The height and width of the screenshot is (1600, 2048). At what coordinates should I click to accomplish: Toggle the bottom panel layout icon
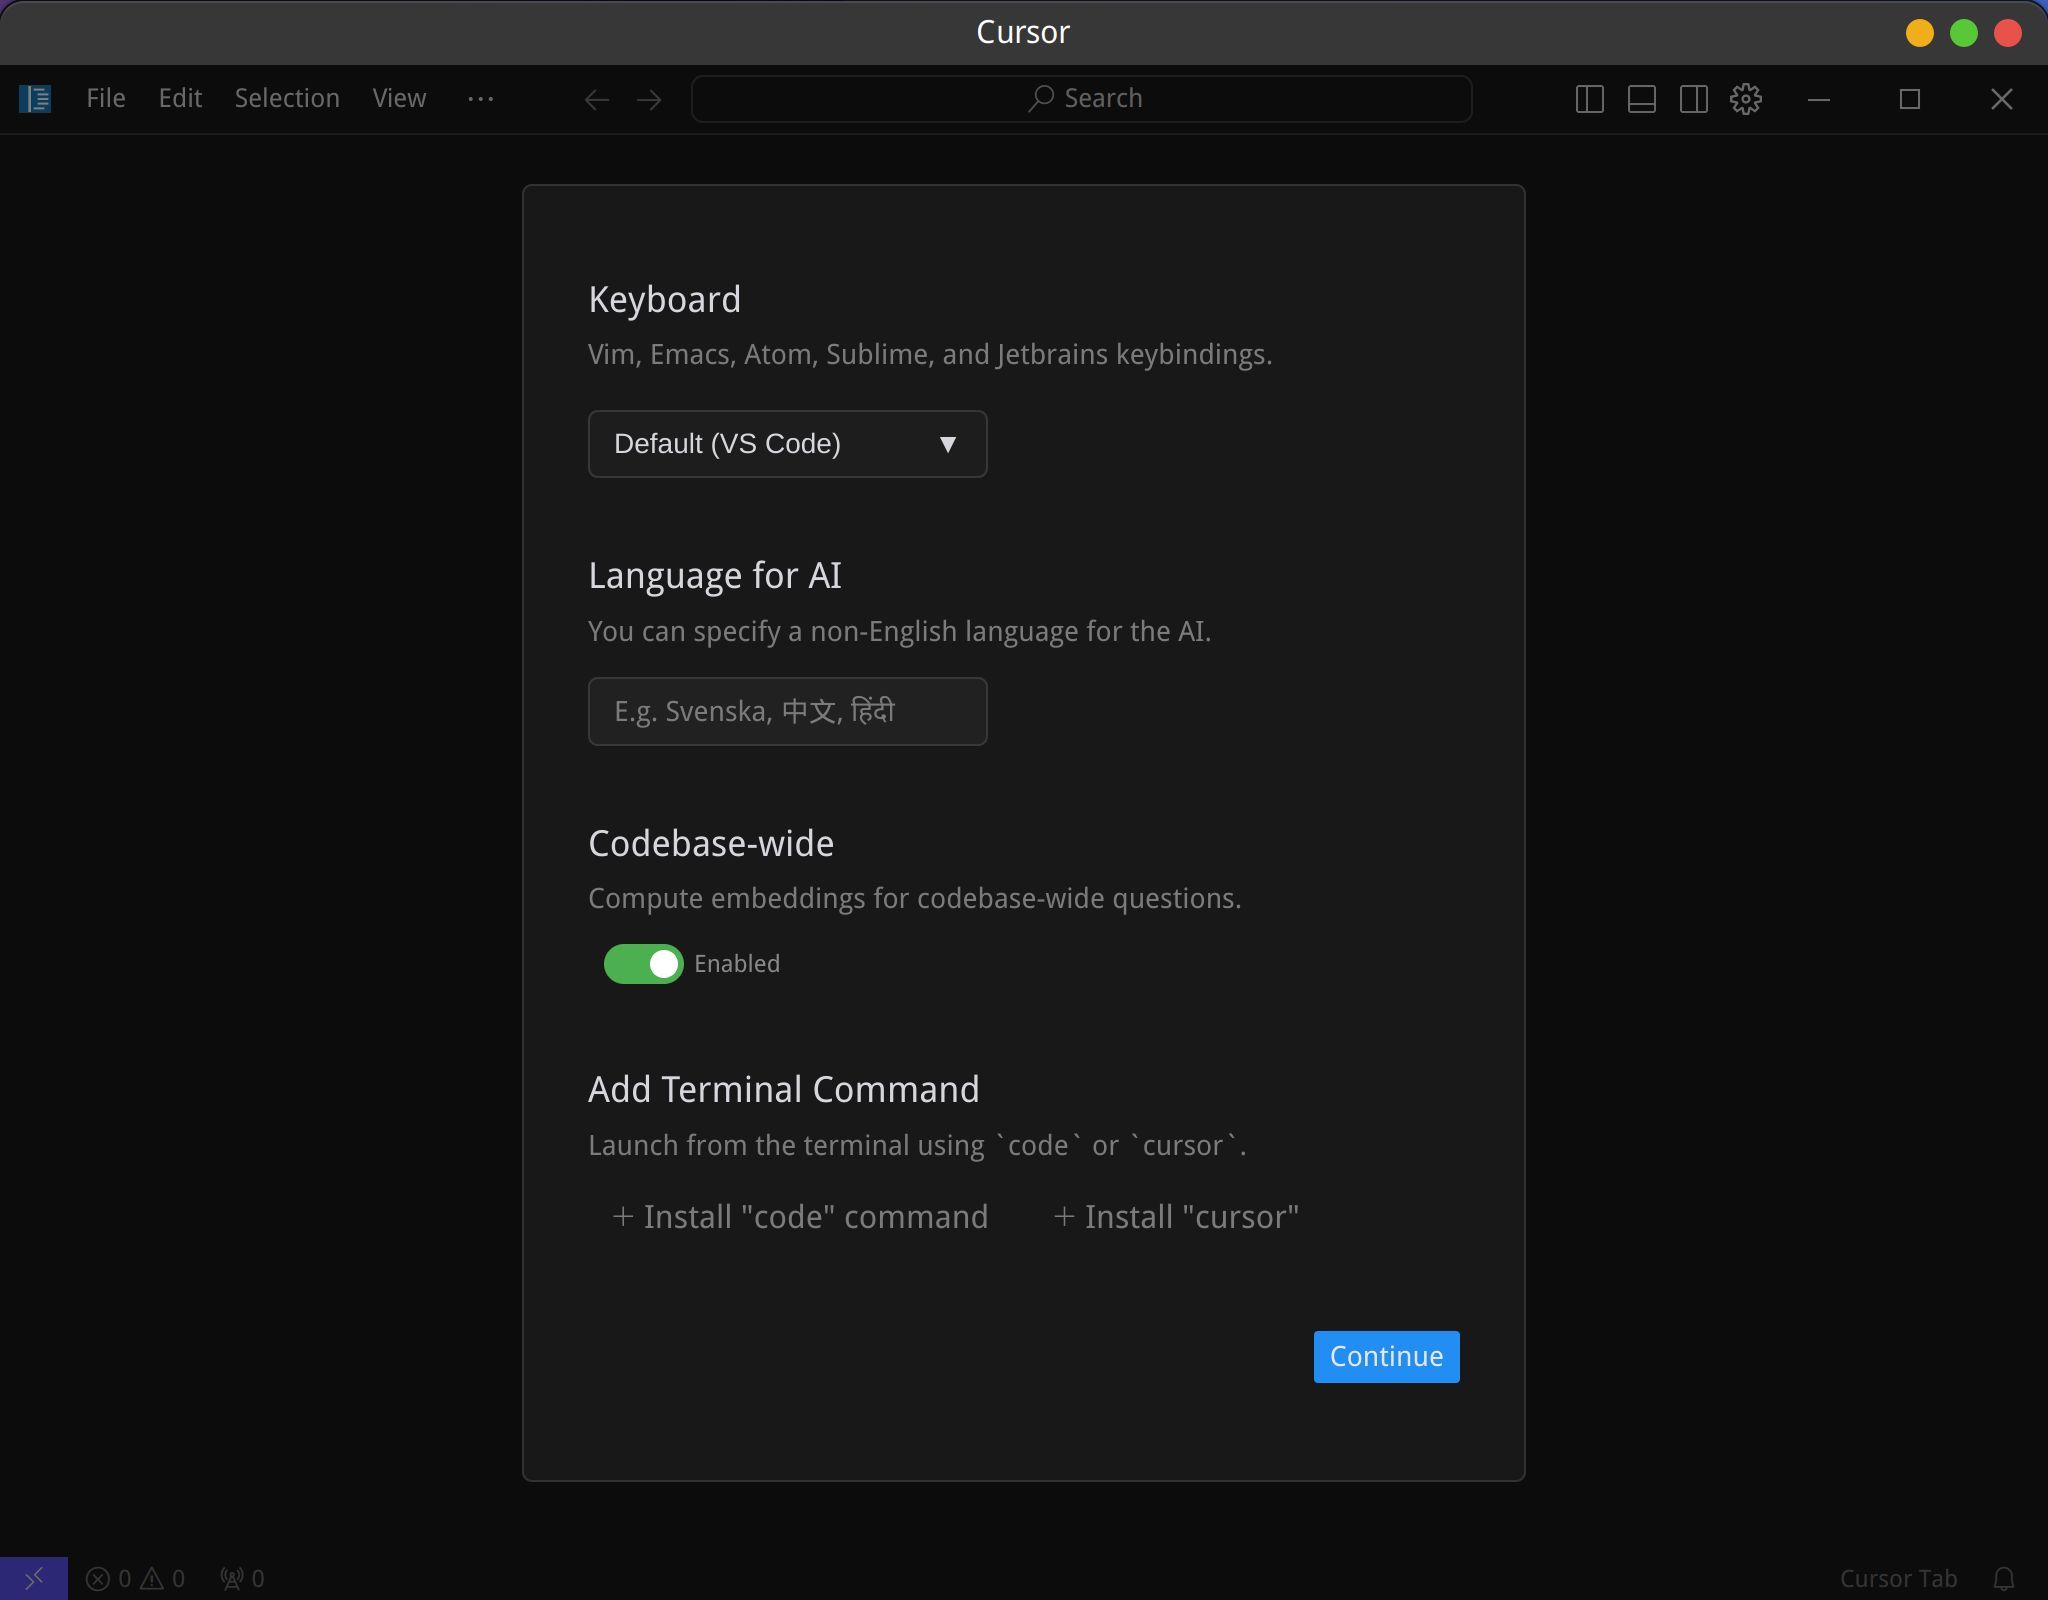[1642, 99]
